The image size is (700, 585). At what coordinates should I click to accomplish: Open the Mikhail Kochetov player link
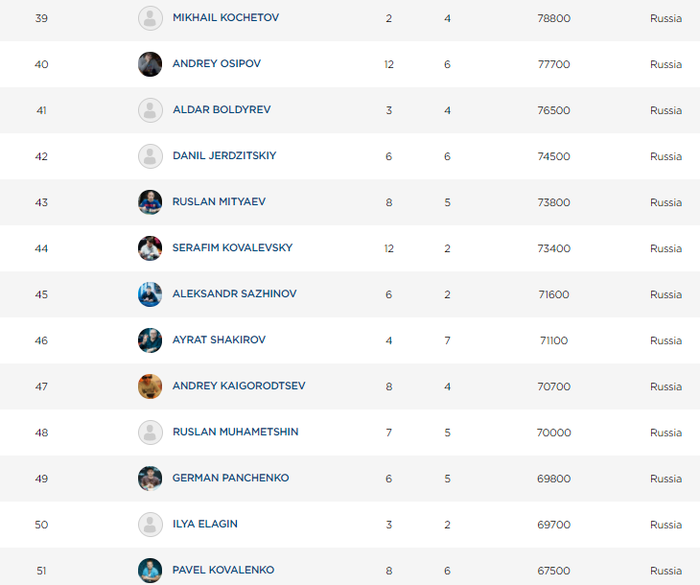click(x=225, y=18)
